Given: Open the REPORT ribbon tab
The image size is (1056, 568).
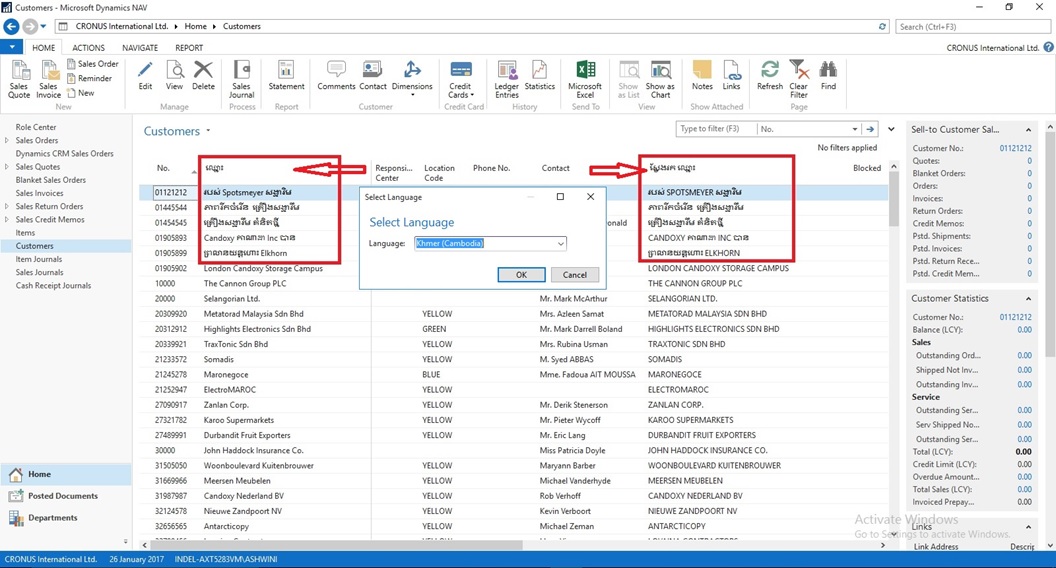Looking at the screenshot, I should click(x=189, y=47).
